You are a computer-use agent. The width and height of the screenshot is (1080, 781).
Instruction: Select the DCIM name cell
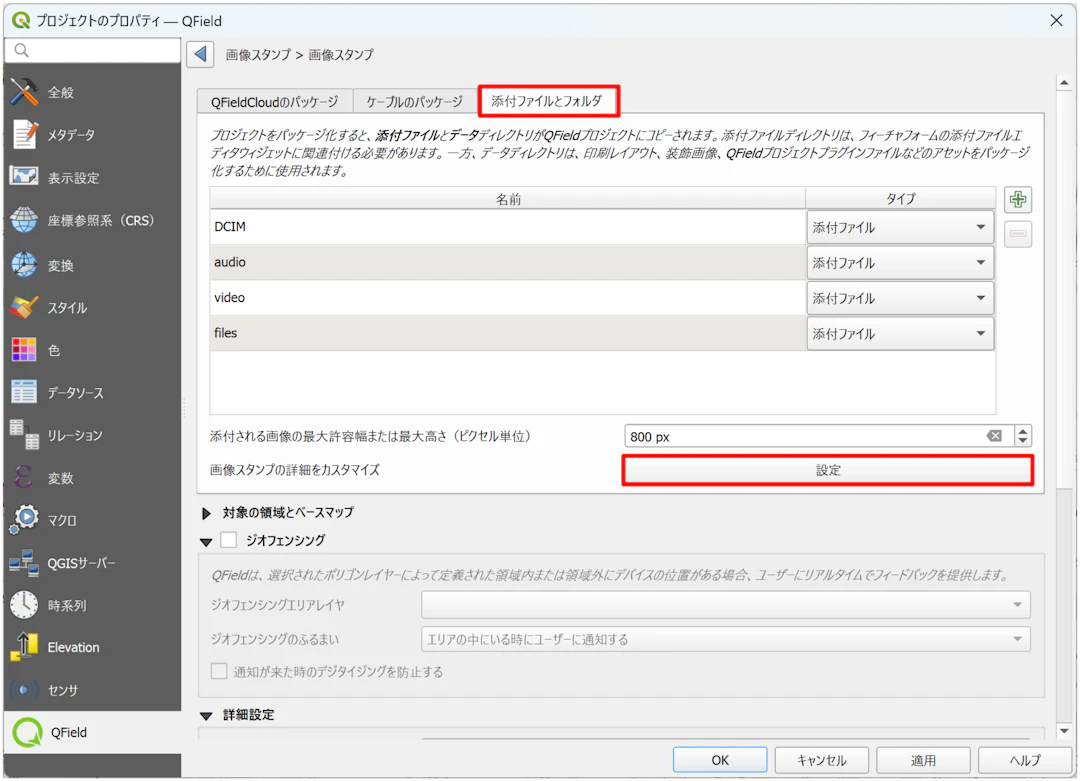click(508, 227)
